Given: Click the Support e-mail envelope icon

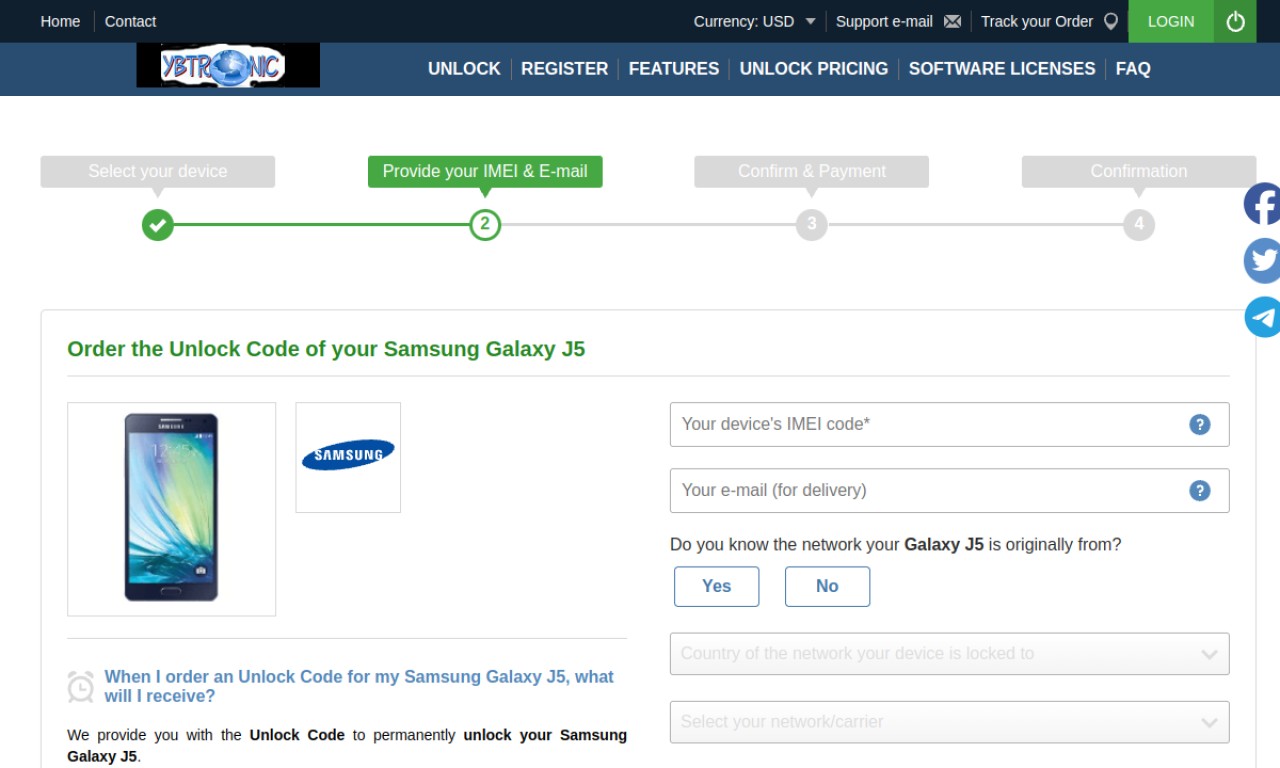Looking at the screenshot, I should coord(952,21).
